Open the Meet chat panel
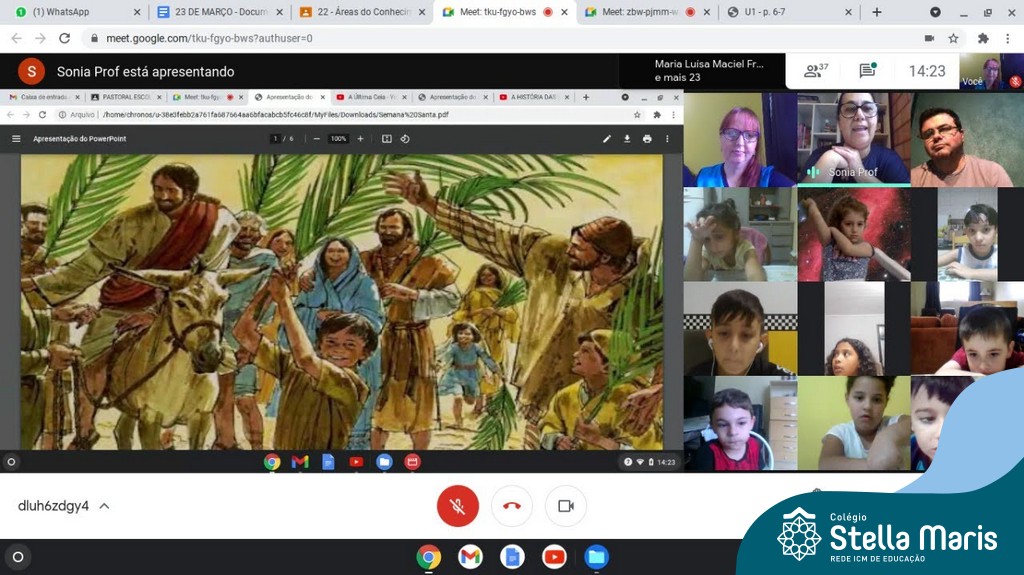Image resolution: width=1024 pixels, height=575 pixels. [867, 71]
